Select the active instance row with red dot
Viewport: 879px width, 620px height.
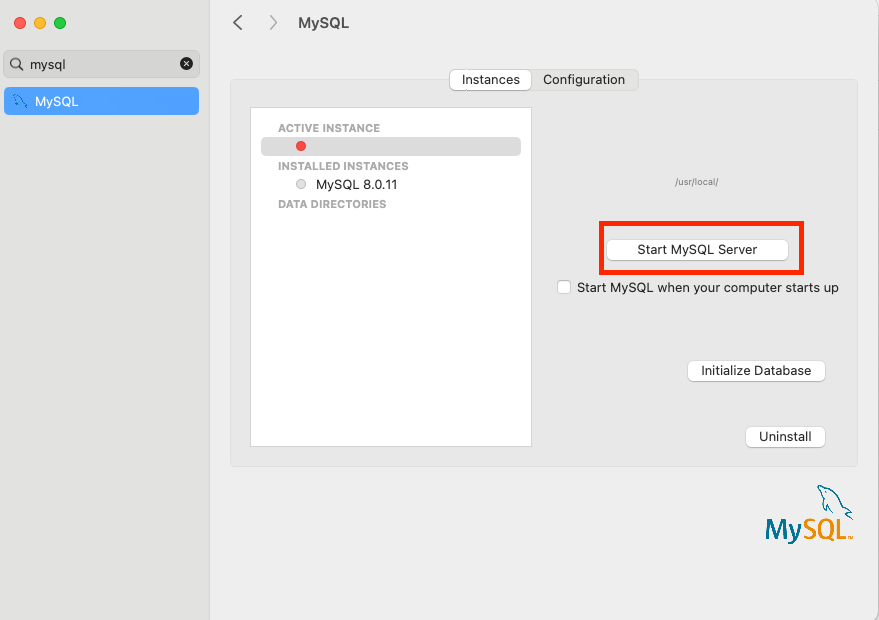click(391, 146)
